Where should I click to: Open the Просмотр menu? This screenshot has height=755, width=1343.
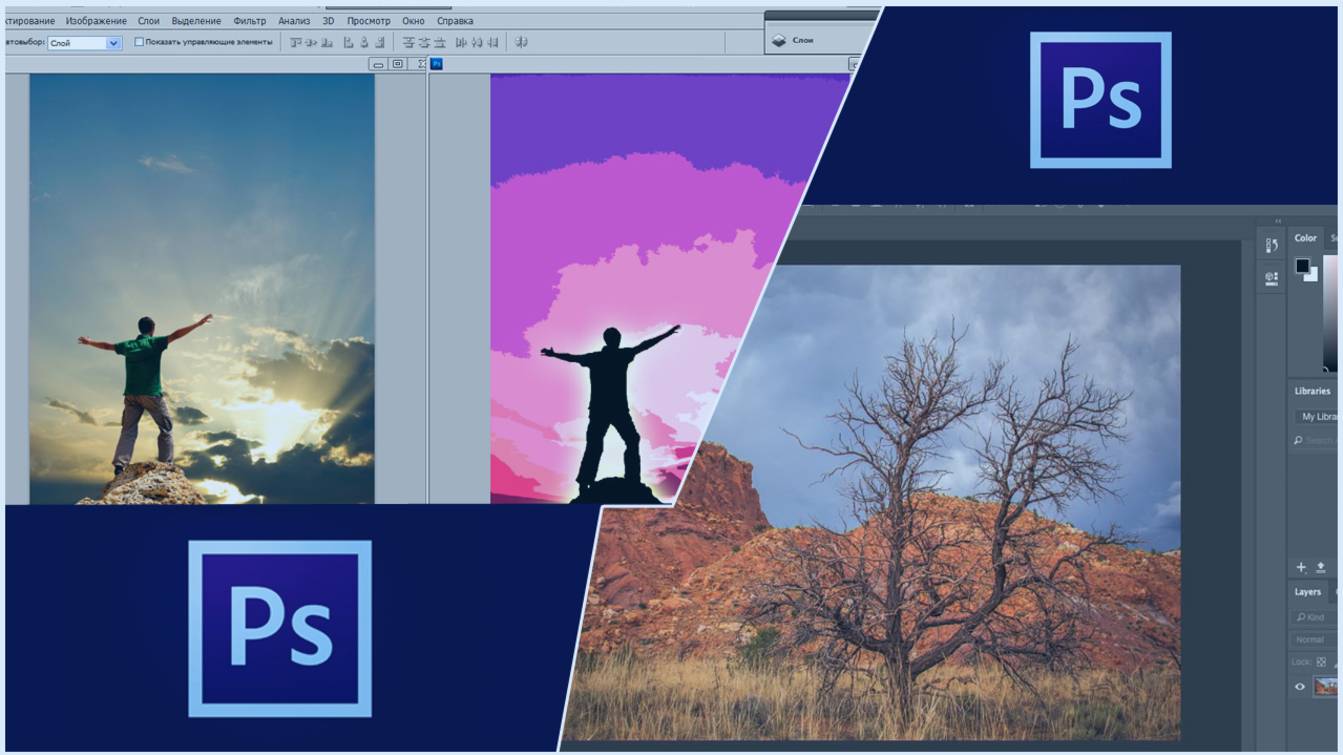[369, 21]
